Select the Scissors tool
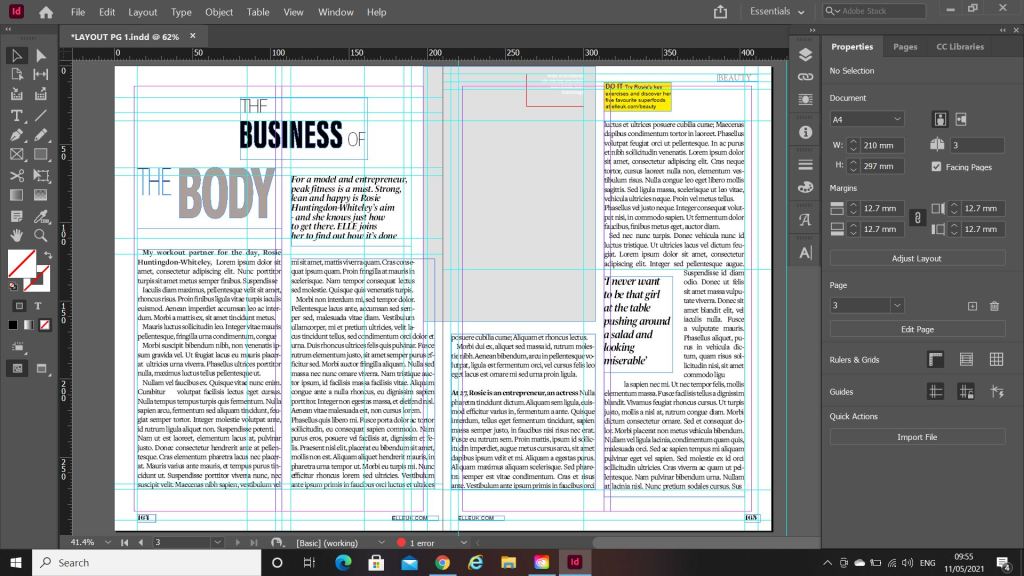The image size is (1024, 576). point(17,175)
